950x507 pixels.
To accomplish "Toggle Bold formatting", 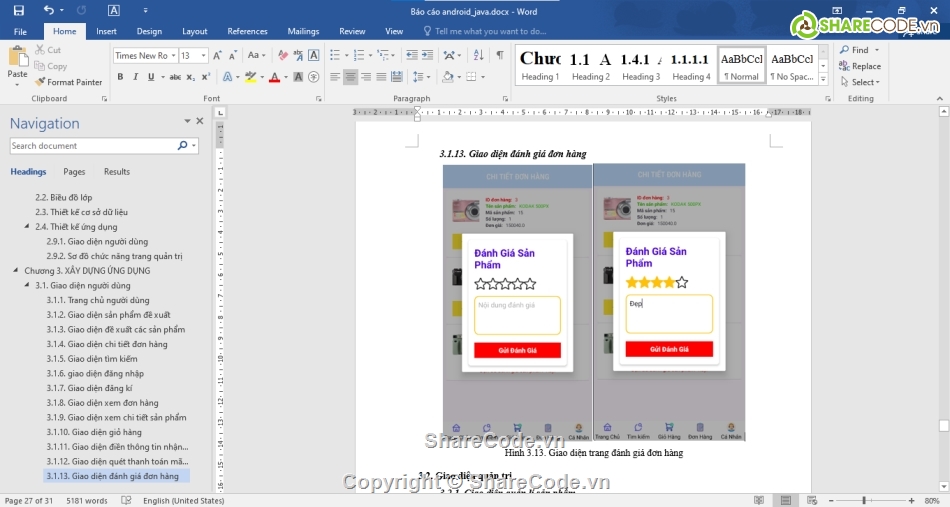I will [119, 77].
